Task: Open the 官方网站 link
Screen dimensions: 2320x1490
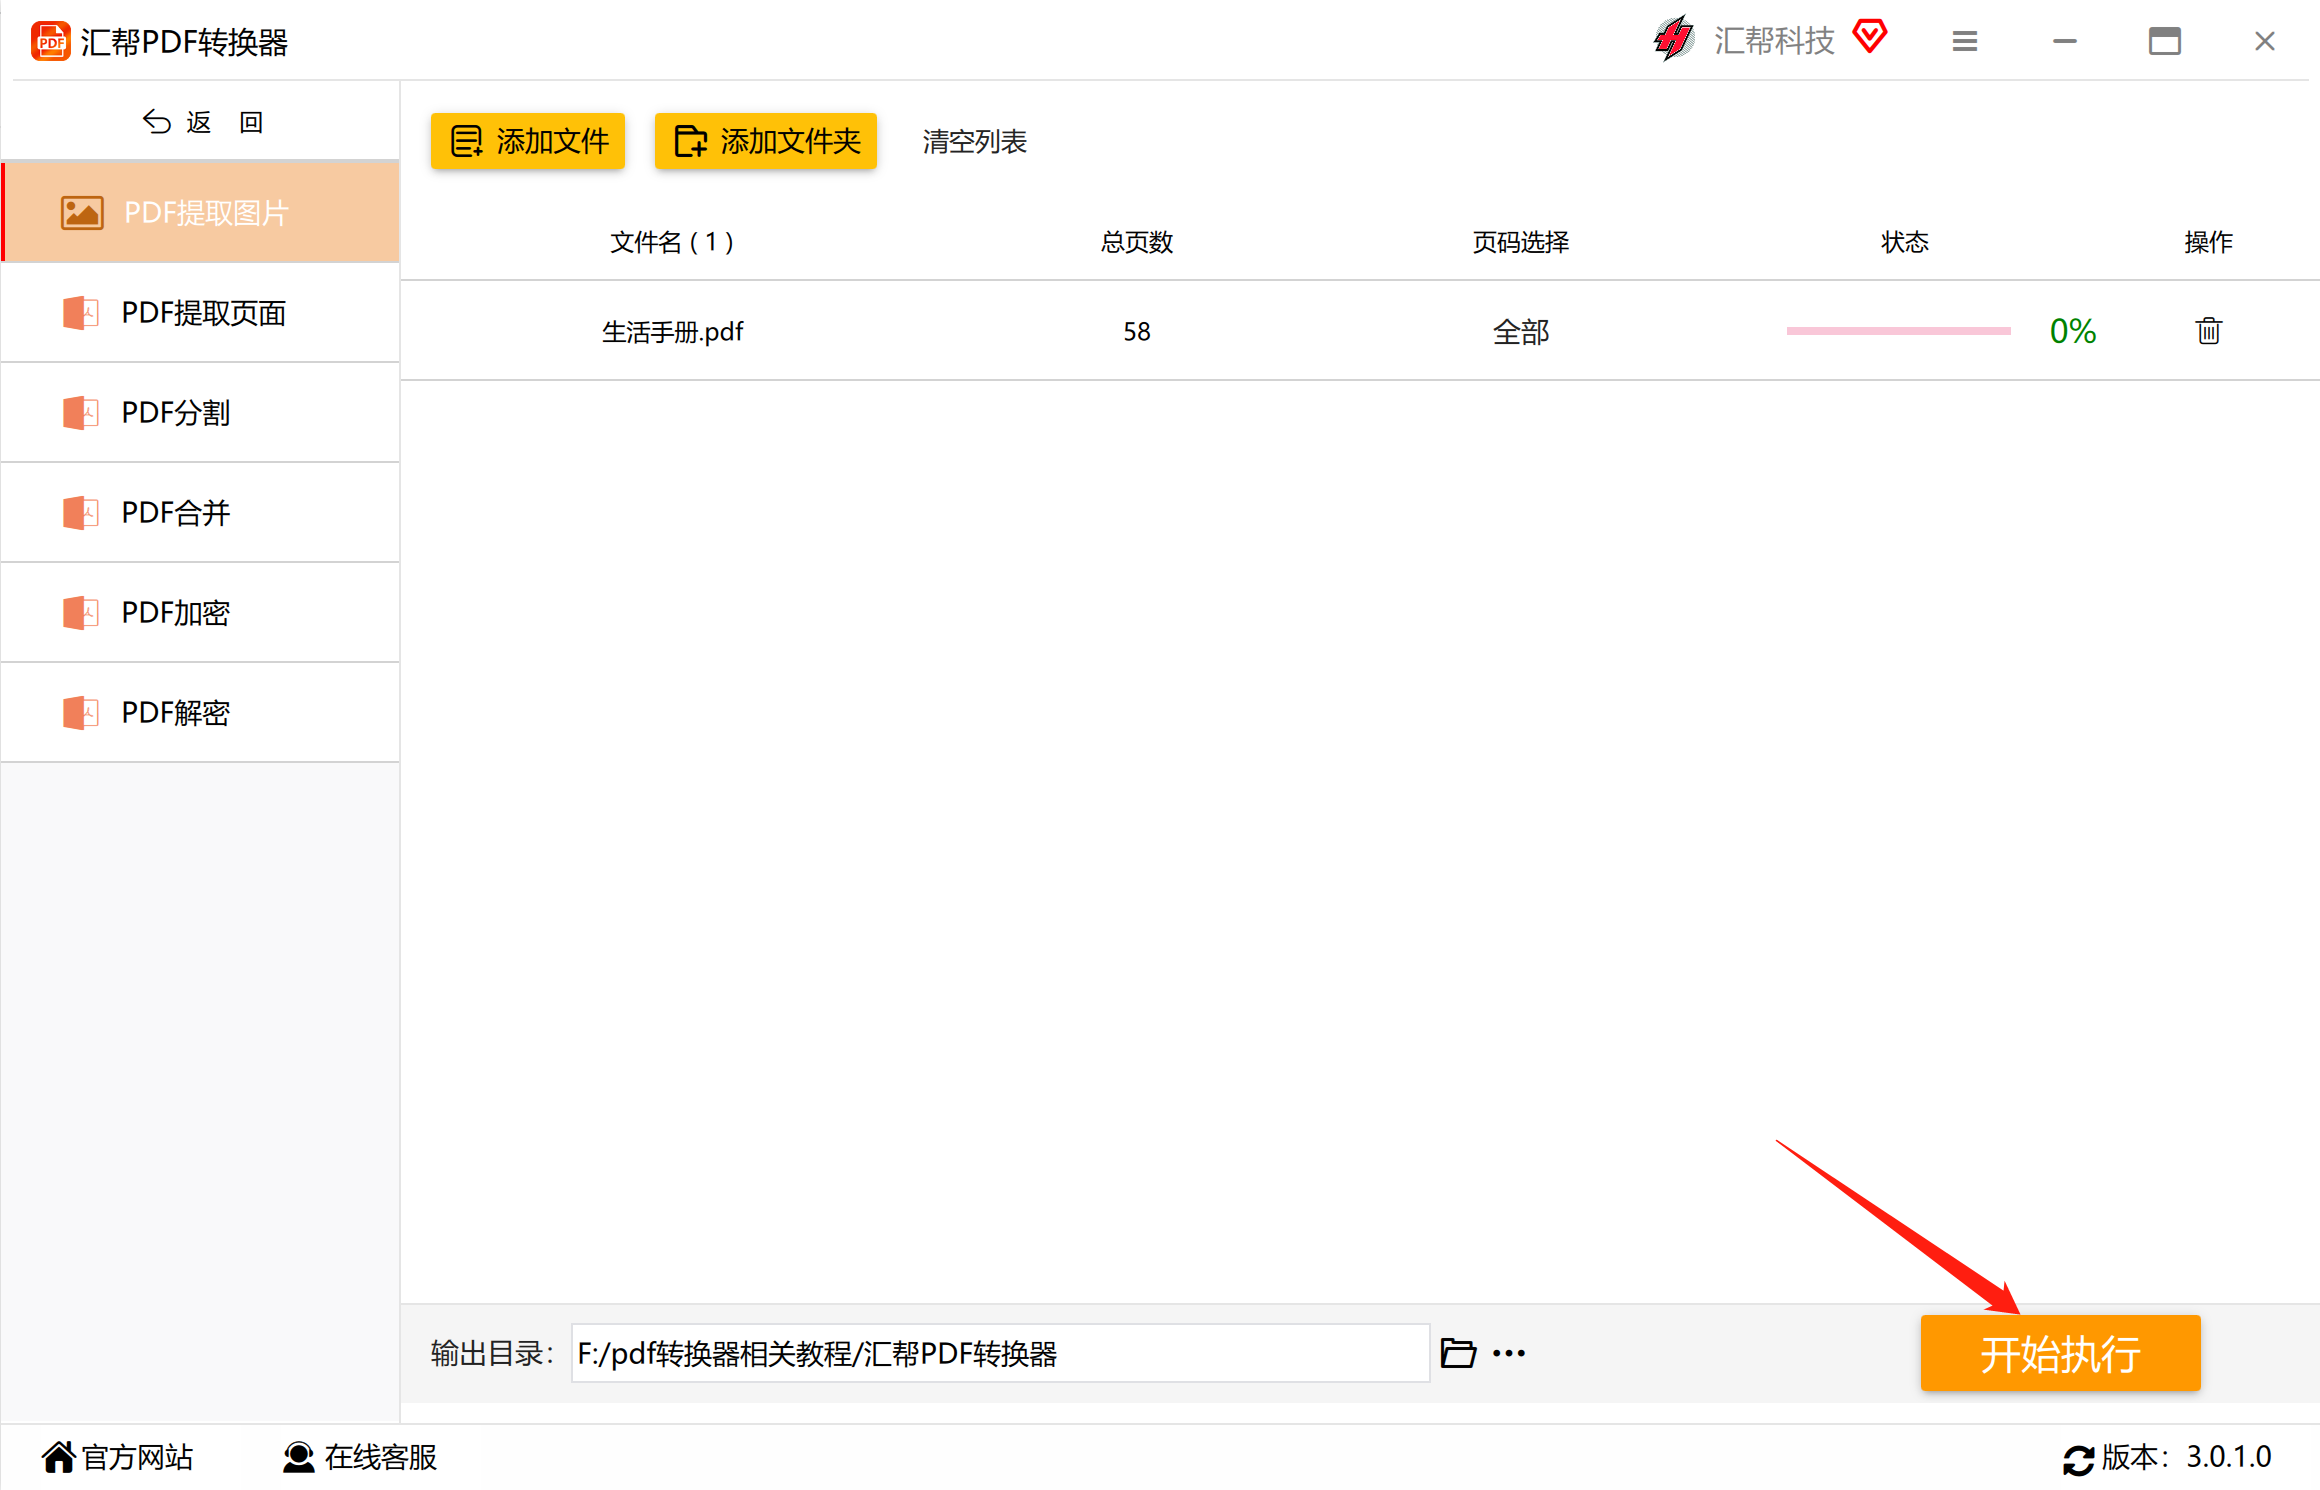Action: (x=137, y=1458)
